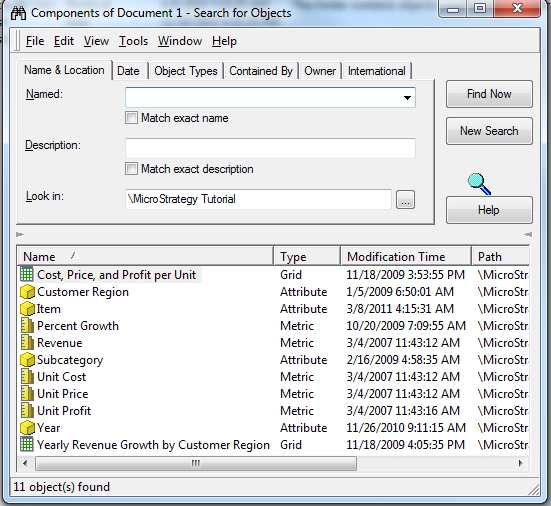Click the attribute icon next to Year
Screen dimensions: 551x506
coord(27,428)
